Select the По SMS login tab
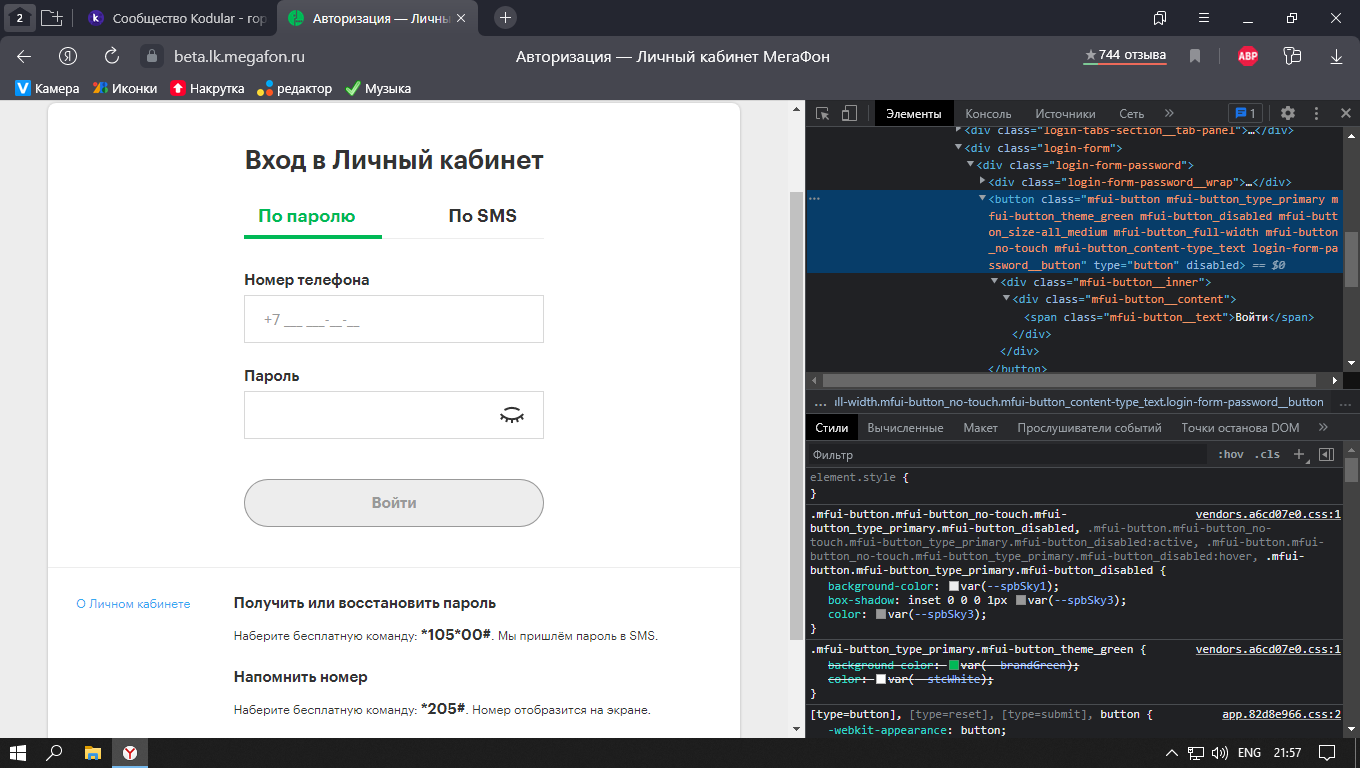1360x768 pixels. click(482, 216)
